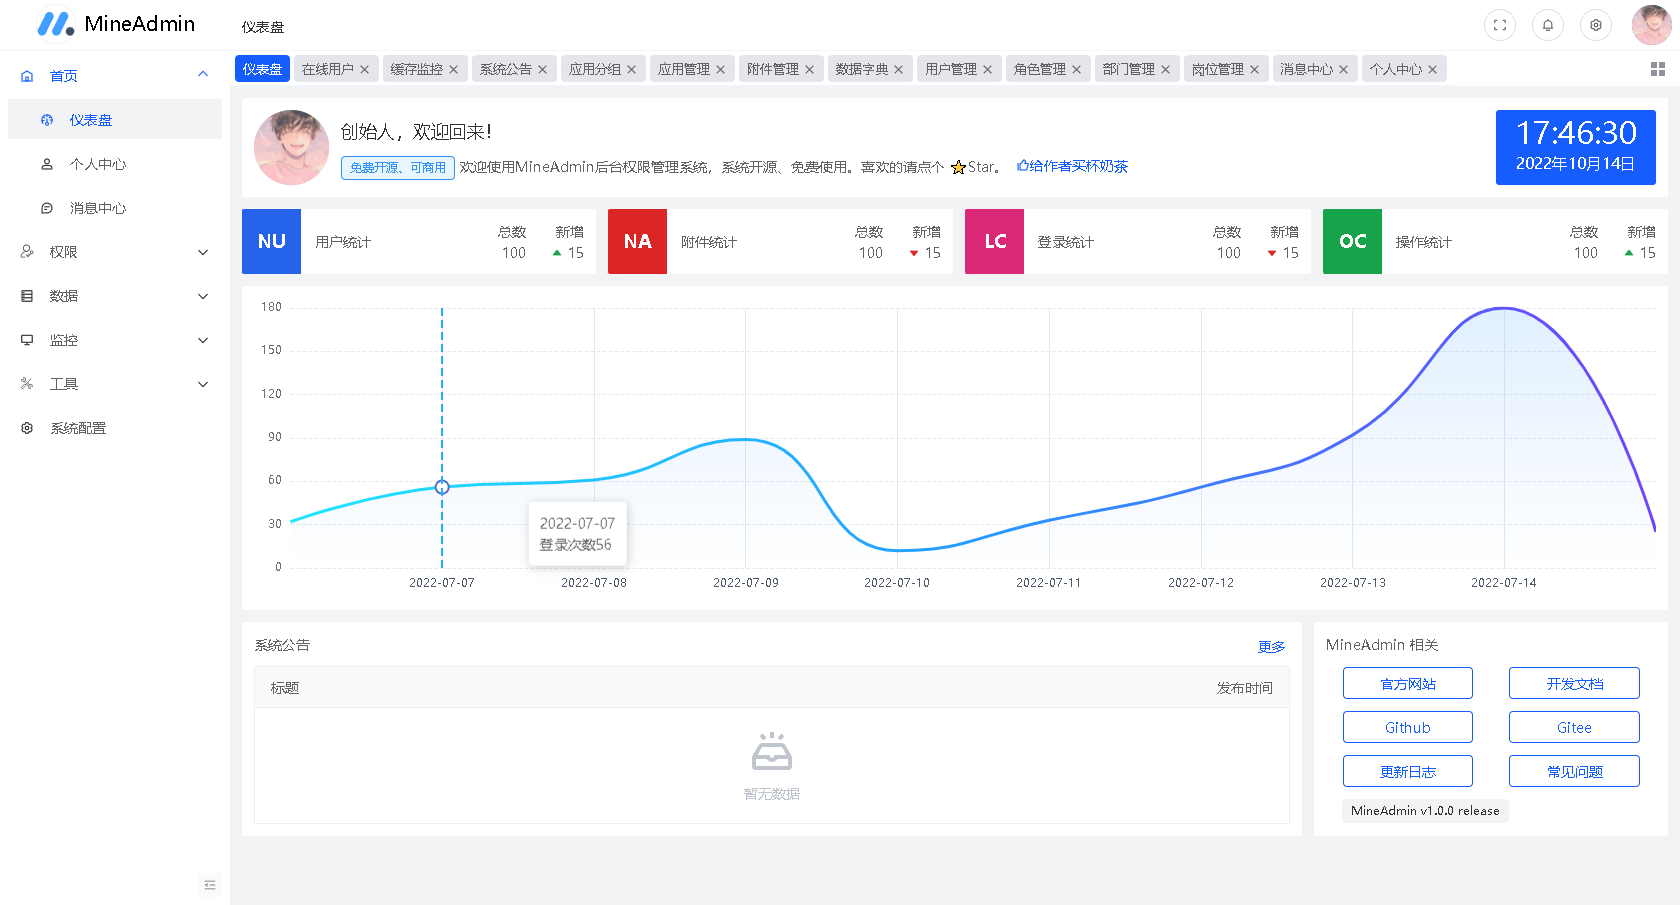Viewport: 1680px width, 905px height.
Task: Open the 开发文档 button
Action: coord(1574,684)
